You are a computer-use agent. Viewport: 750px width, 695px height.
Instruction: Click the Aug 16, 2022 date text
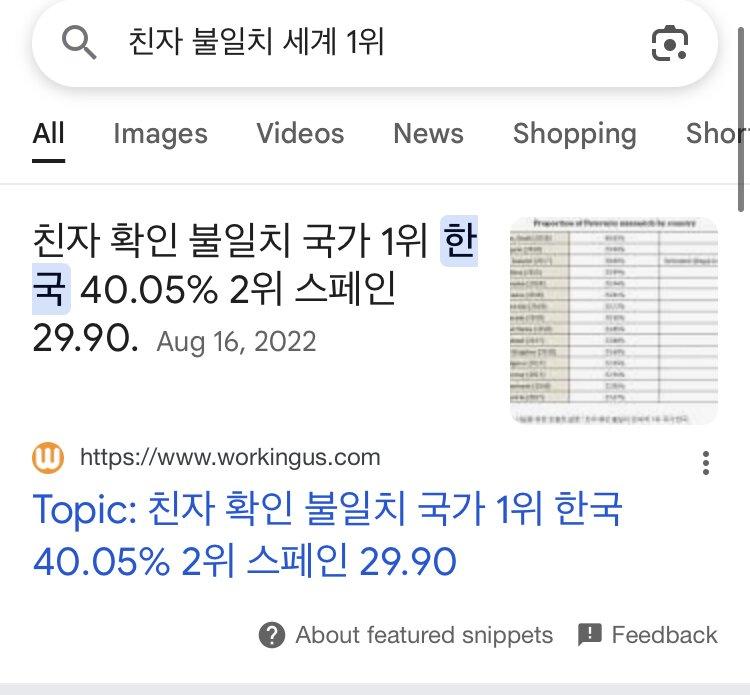(x=236, y=342)
